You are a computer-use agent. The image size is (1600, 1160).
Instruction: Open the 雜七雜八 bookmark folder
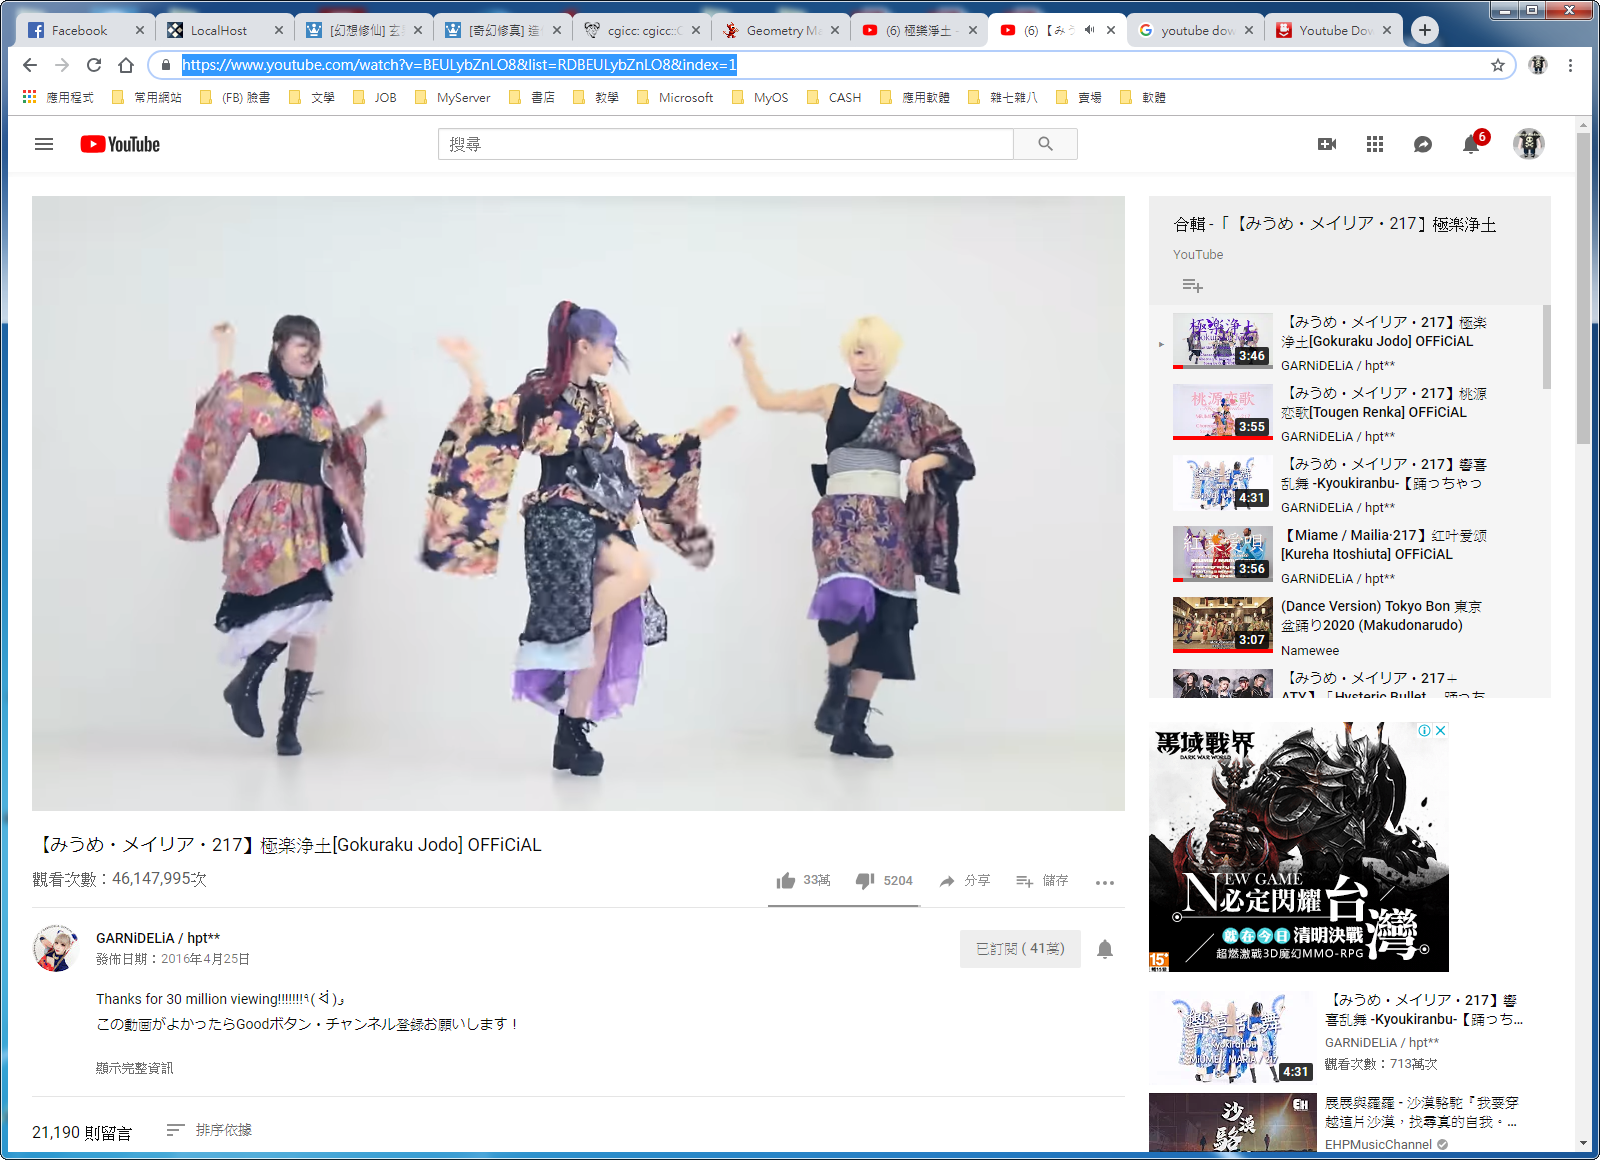click(x=1003, y=97)
